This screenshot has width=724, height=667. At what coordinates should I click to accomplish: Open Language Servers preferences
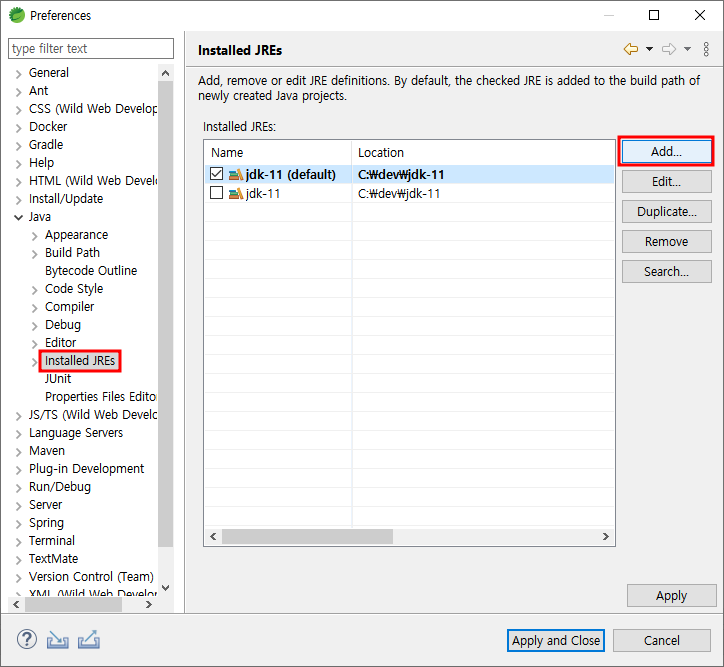[76, 433]
